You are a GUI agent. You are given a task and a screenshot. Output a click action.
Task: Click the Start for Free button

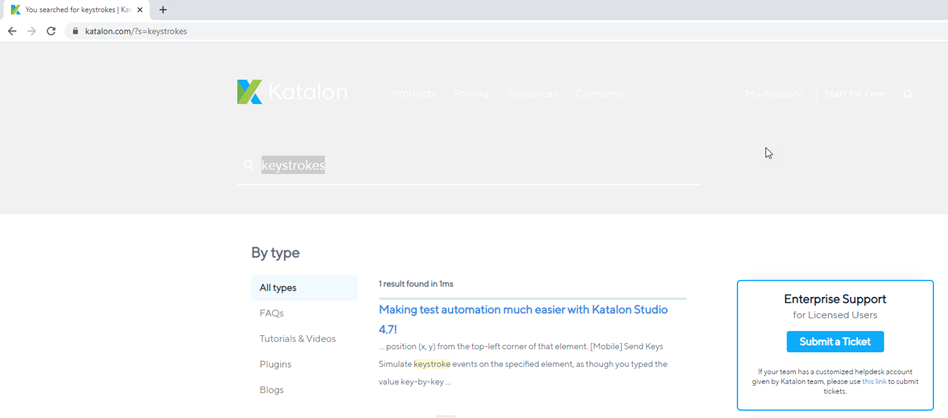pyautogui.click(x=855, y=94)
